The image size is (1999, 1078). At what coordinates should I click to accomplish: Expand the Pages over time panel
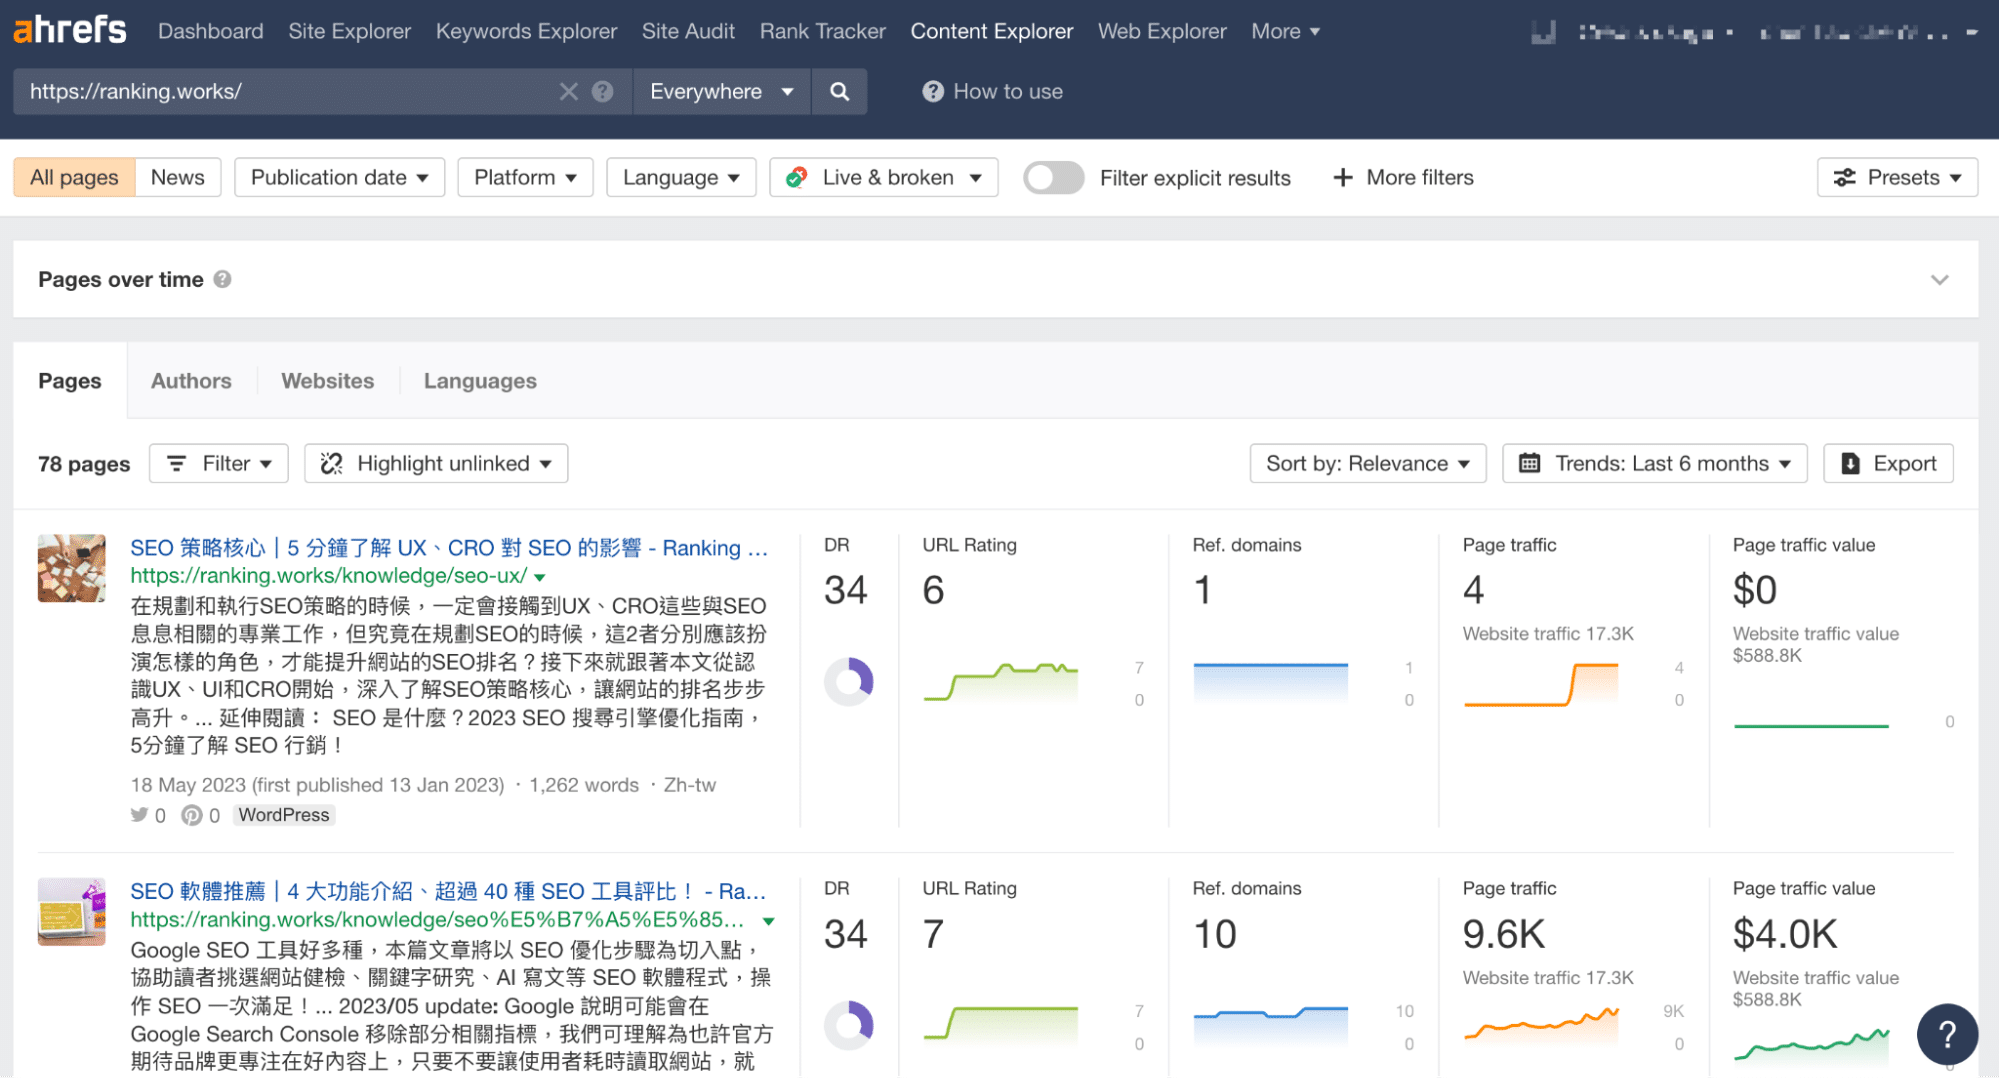coord(1939,279)
